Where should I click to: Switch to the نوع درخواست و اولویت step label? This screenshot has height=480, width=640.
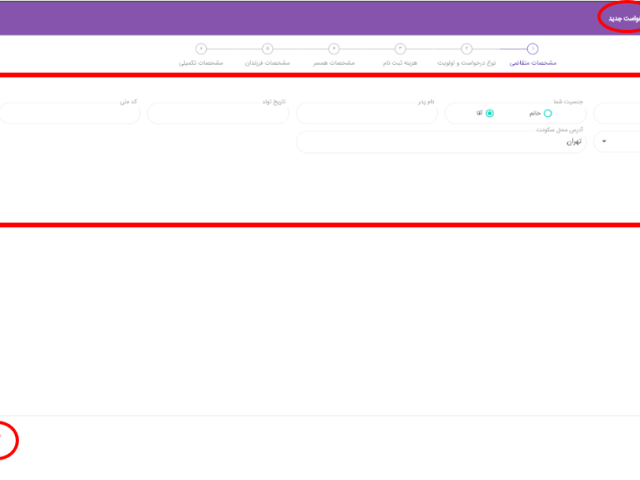pos(466,63)
